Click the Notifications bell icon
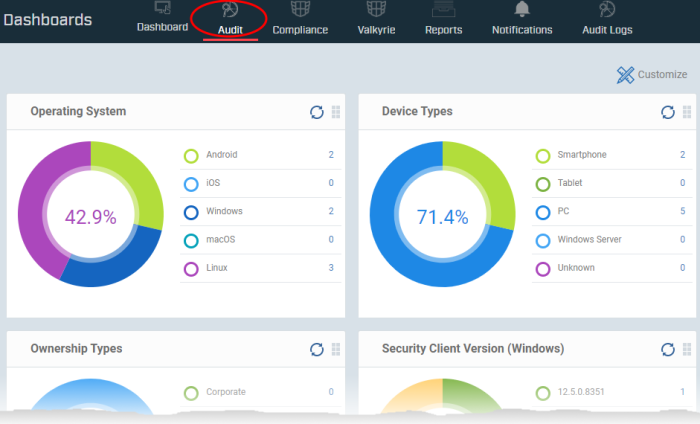 pos(522,8)
